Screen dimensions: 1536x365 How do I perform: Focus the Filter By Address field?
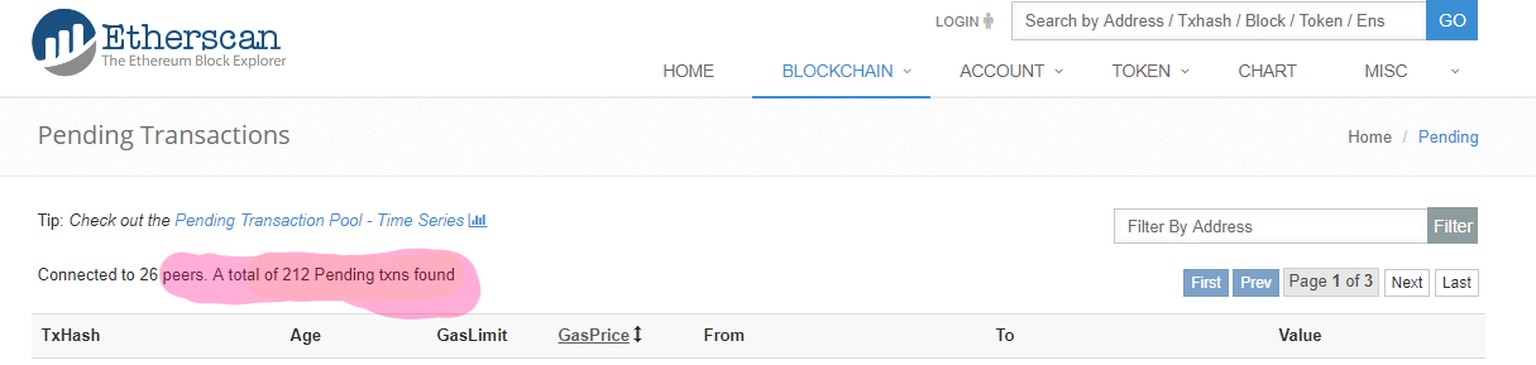(1271, 226)
